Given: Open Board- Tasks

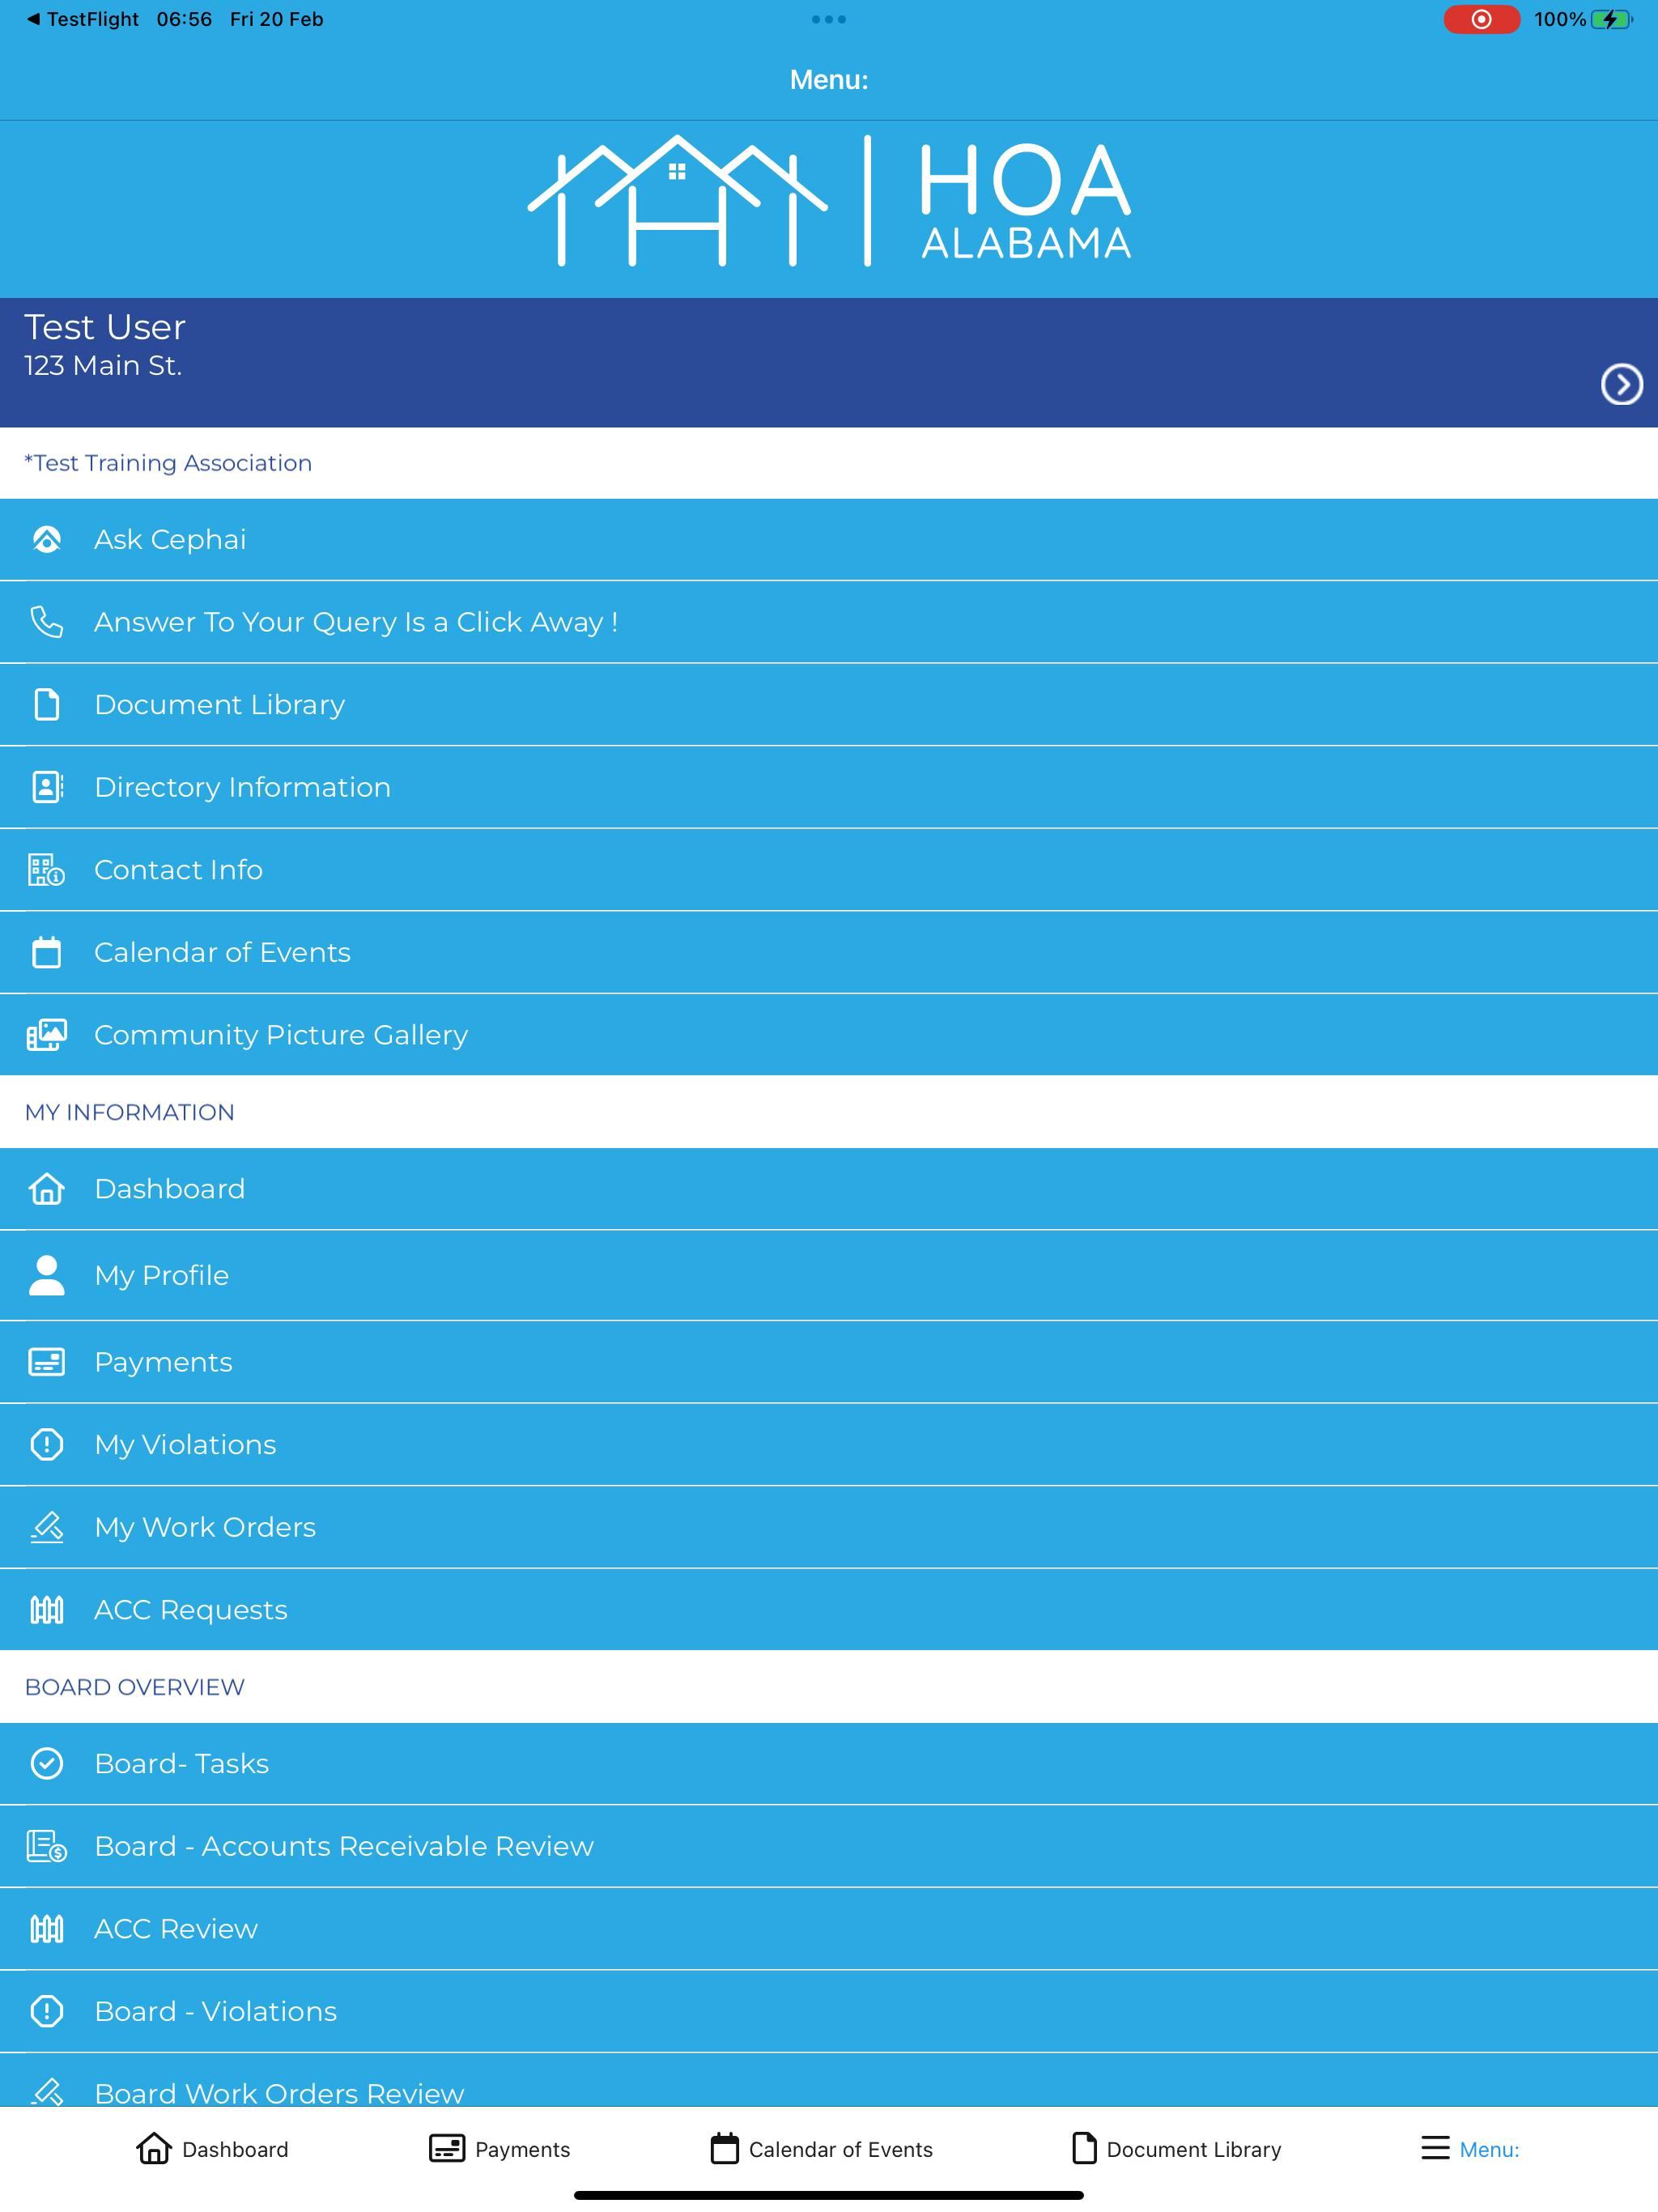Looking at the screenshot, I should tap(829, 1763).
